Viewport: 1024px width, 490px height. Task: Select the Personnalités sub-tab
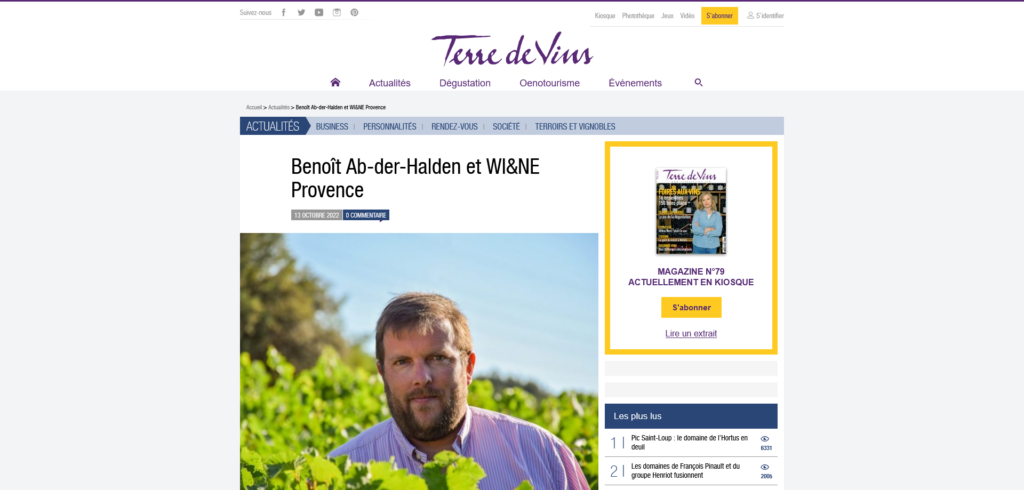tap(389, 127)
